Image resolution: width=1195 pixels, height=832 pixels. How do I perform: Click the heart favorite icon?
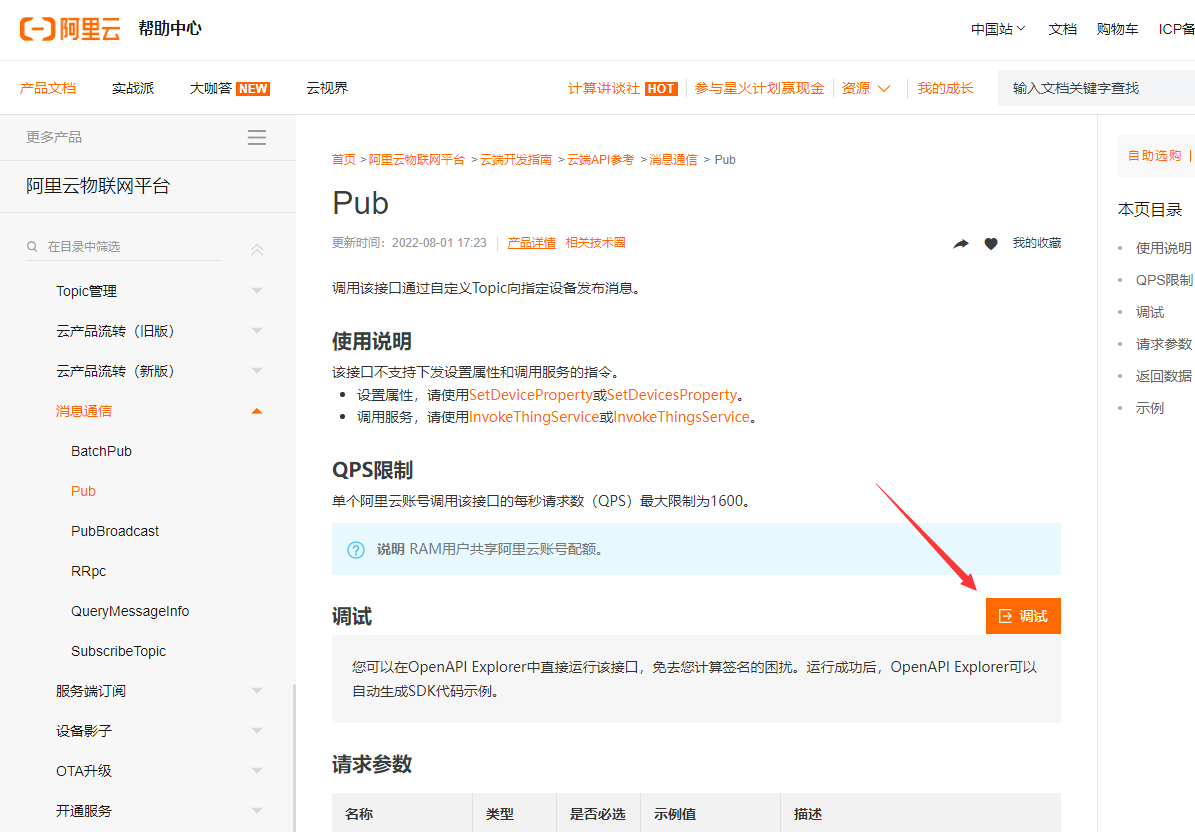click(991, 244)
